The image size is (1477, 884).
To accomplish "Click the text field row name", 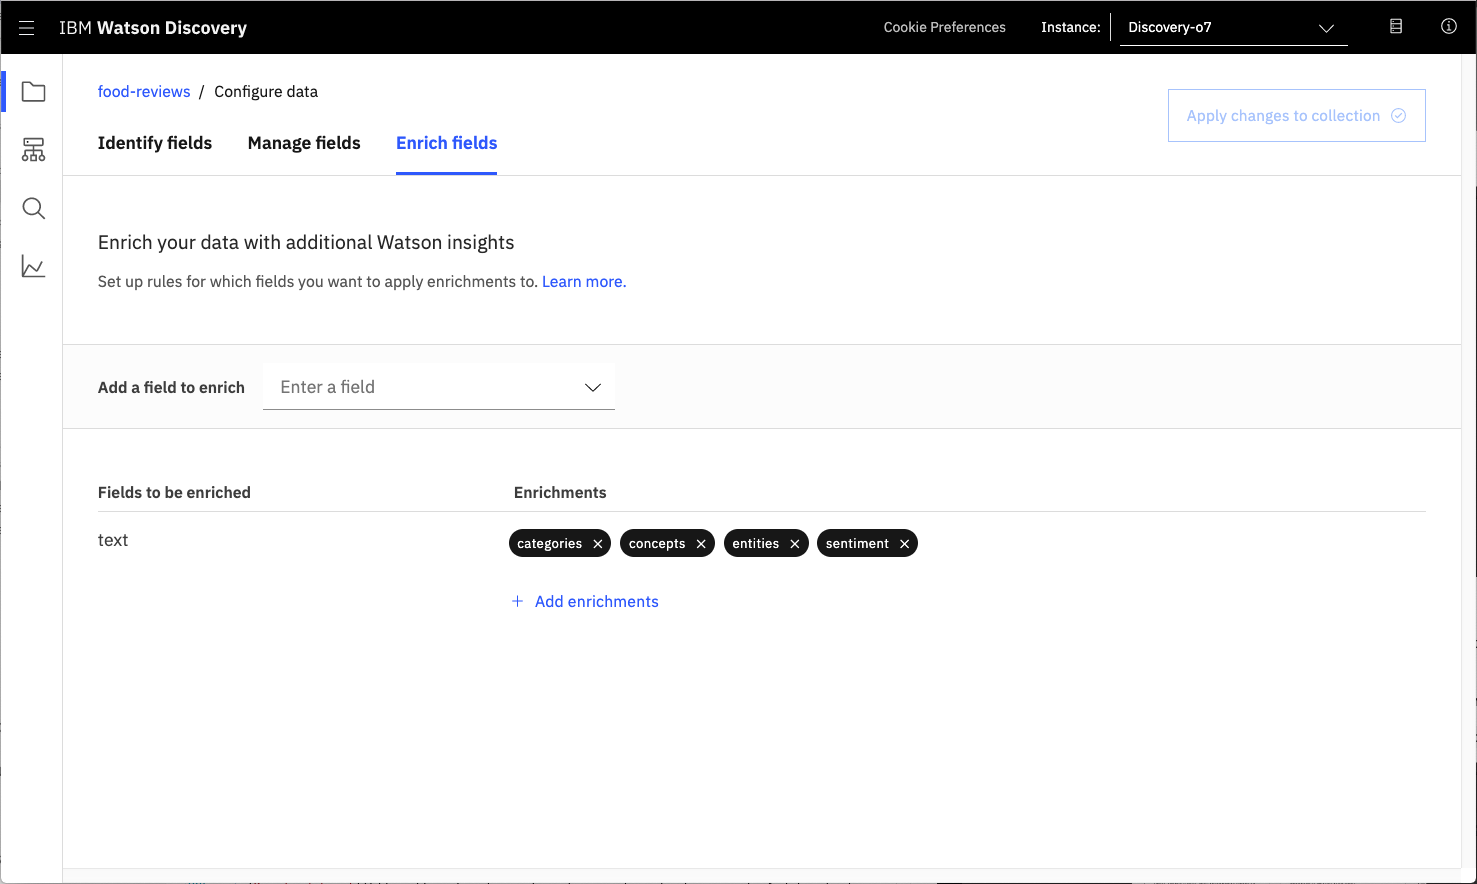I will [x=113, y=540].
